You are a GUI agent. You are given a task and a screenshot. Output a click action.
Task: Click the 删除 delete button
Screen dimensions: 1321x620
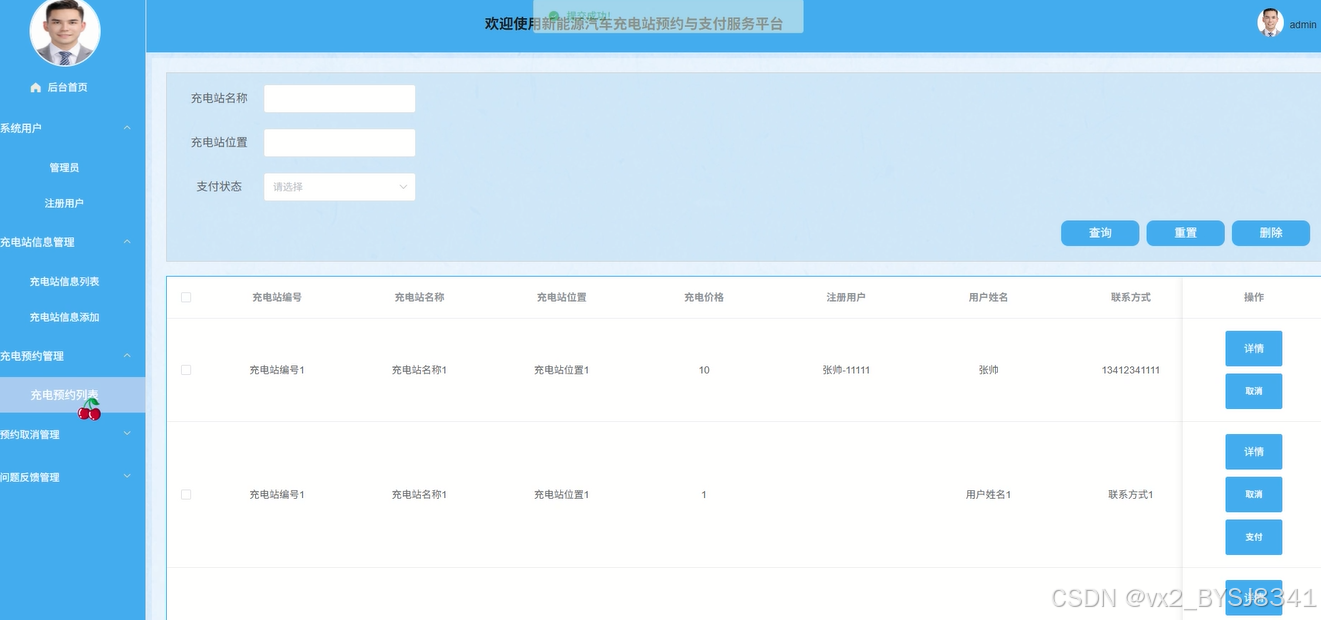pyautogui.click(x=1270, y=233)
